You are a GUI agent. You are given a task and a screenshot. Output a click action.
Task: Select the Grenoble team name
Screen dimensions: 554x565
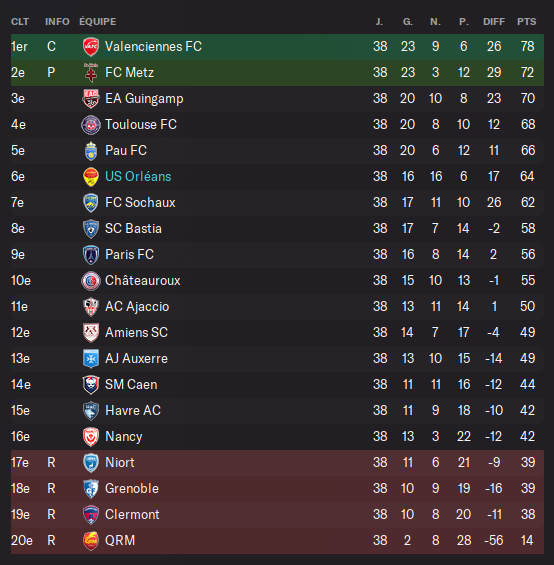click(132, 489)
